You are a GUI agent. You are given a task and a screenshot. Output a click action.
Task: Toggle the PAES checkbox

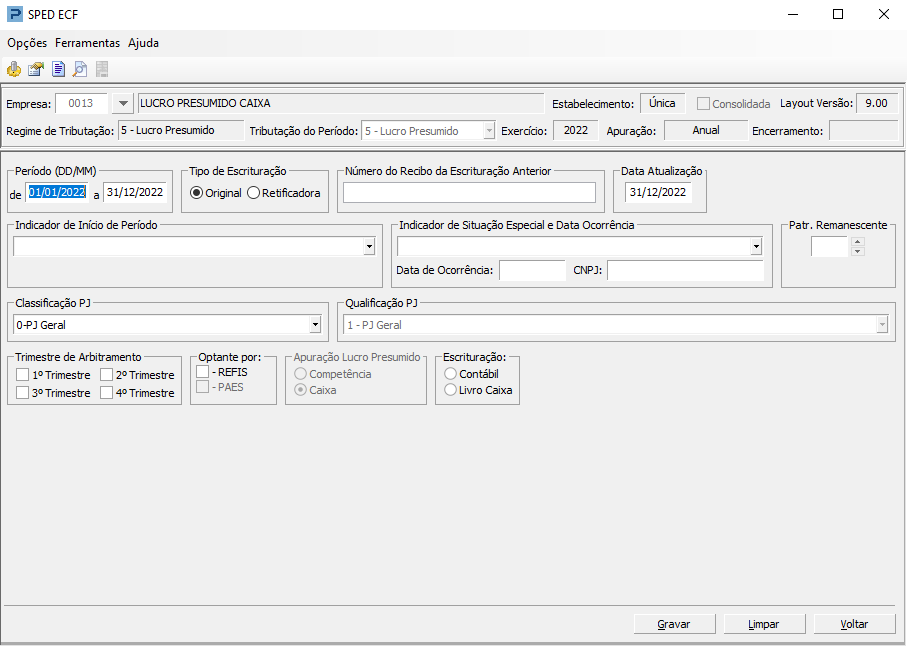(202, 387)
